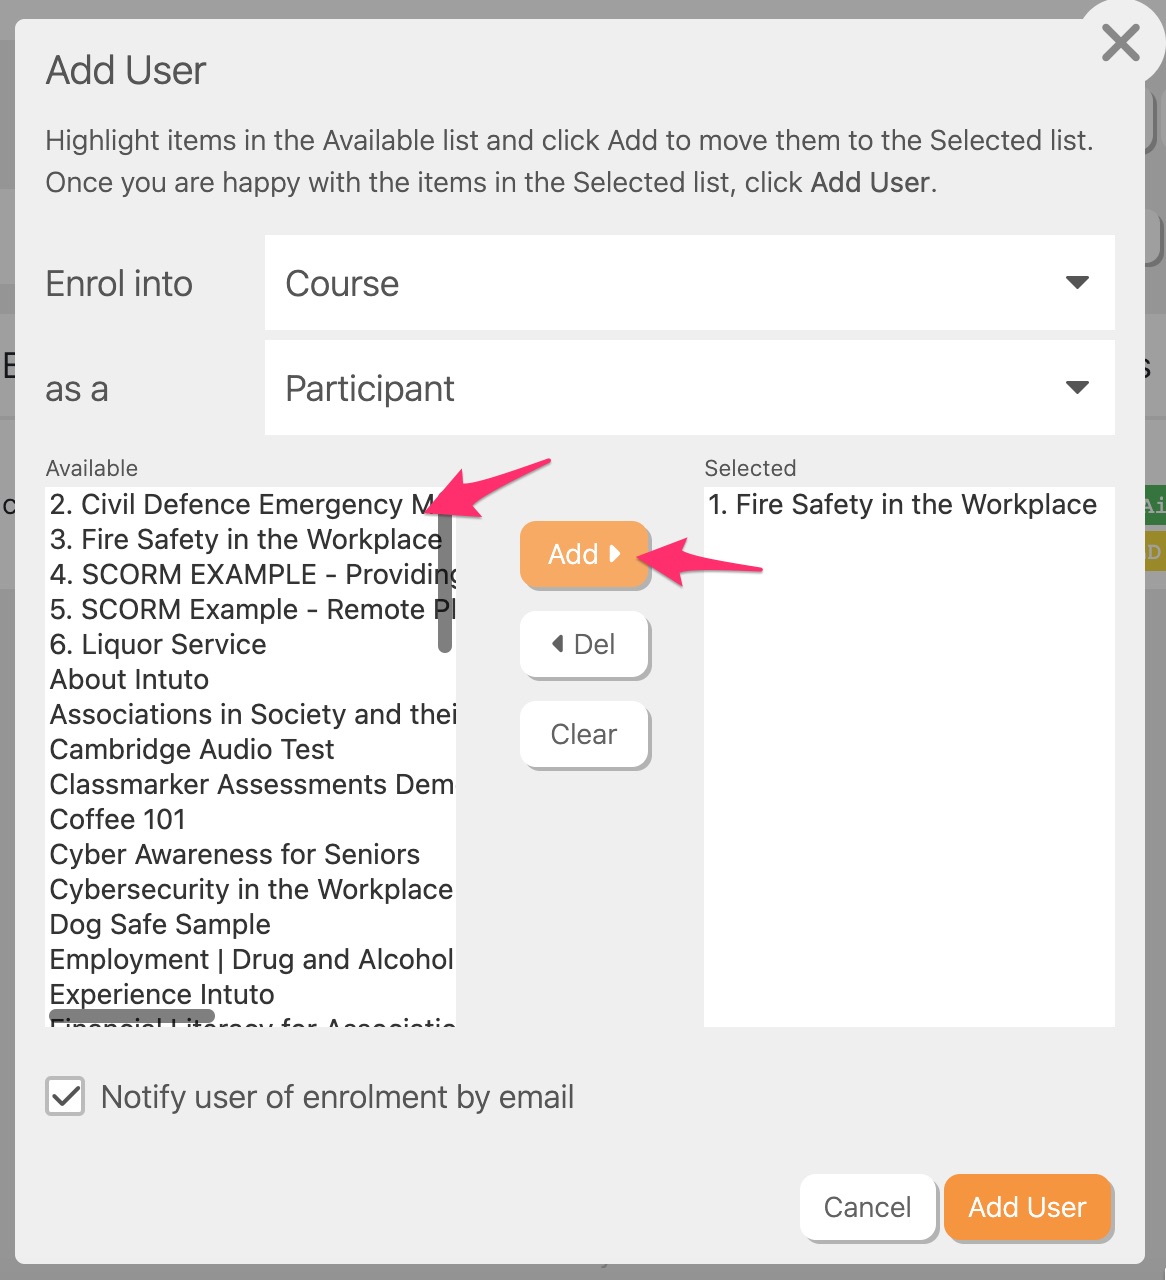Select 3. Fire Safety in Available list

coord(245,540)
